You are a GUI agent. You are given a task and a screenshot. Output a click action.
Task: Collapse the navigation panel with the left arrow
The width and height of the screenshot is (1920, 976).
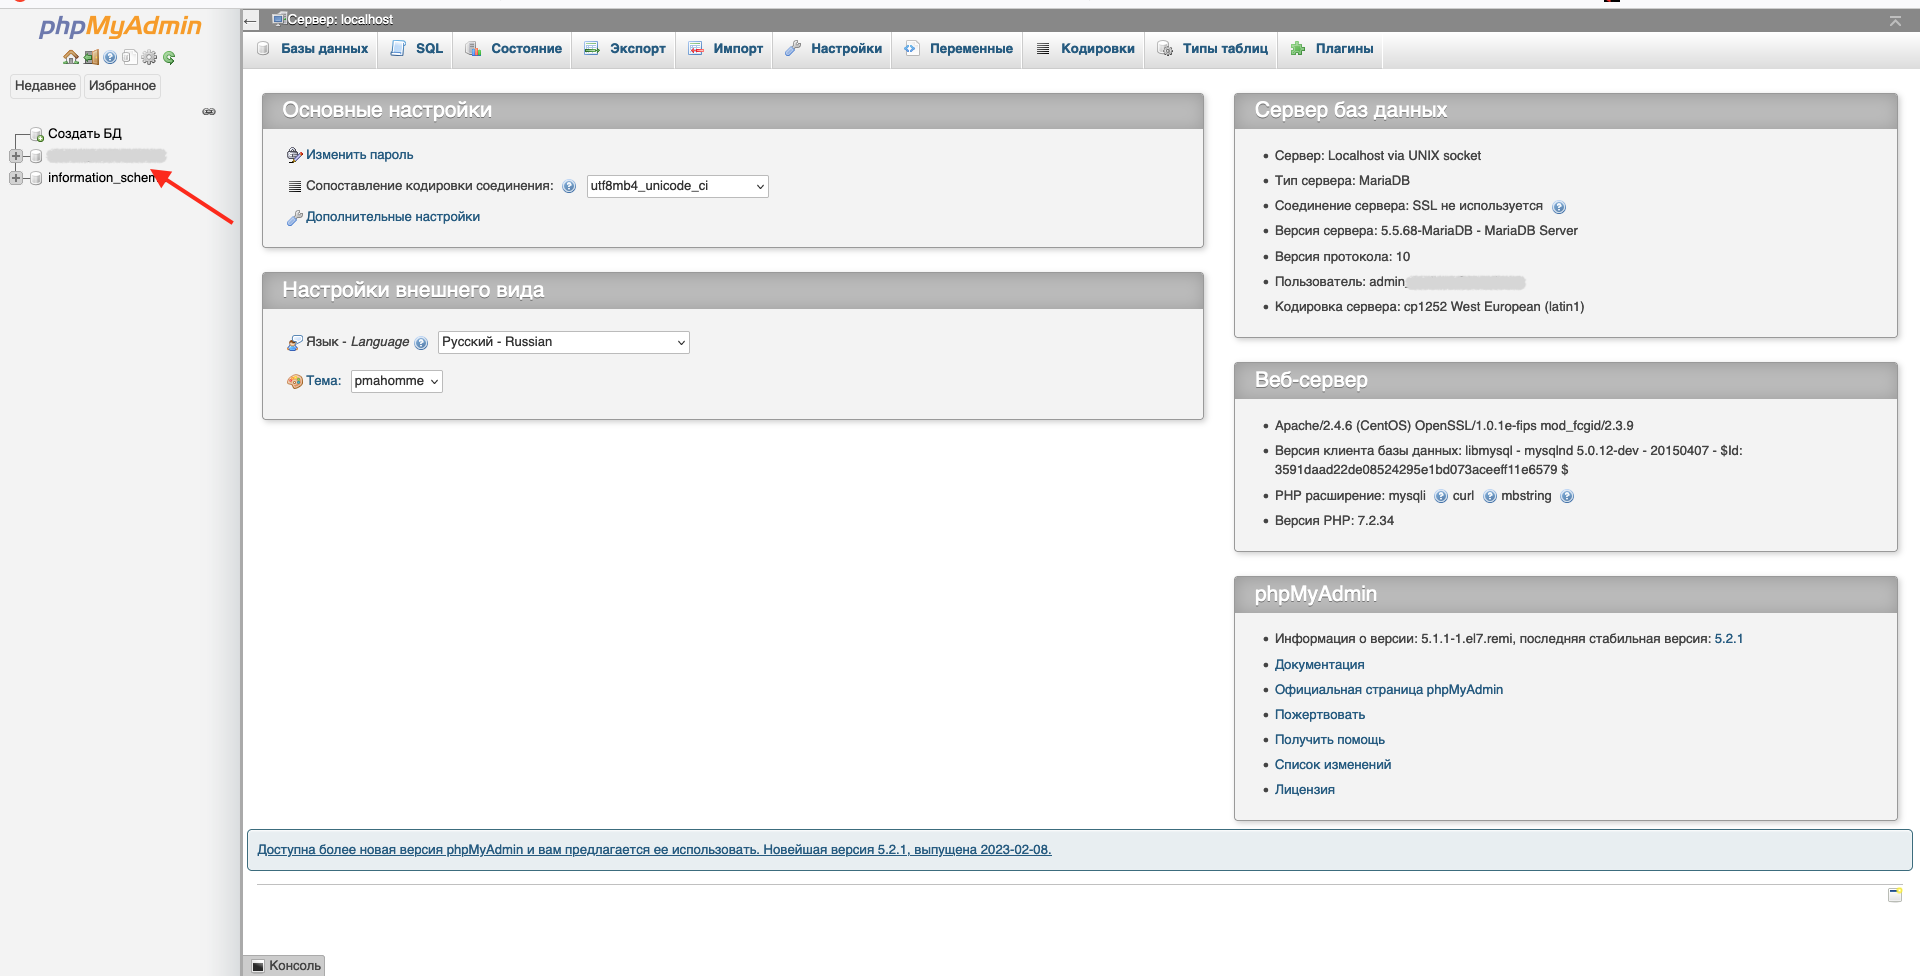pyautogui.click(x=250, y=20)
